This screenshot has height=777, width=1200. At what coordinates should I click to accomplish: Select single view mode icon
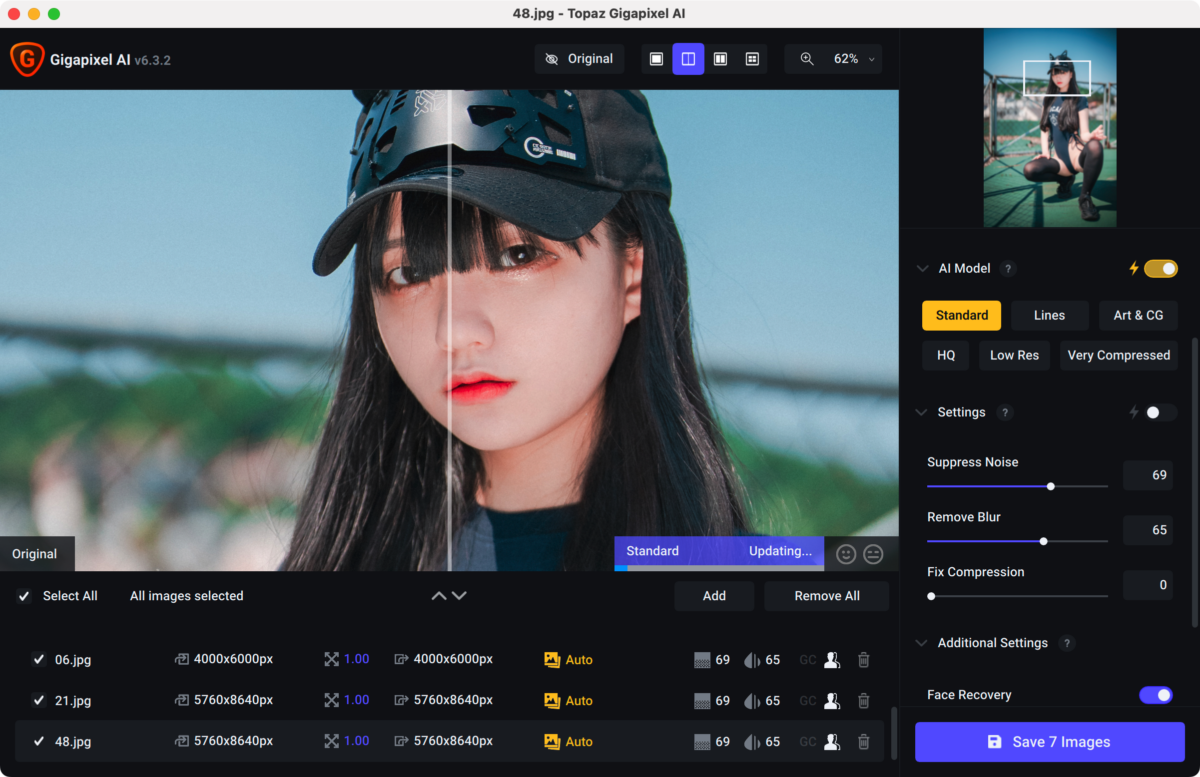click(656, 59)
